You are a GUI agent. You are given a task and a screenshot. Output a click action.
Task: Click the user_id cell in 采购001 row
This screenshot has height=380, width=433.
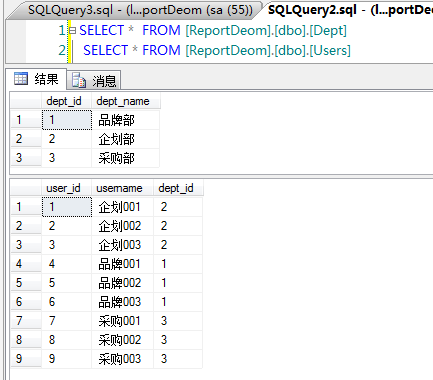coord(67,321)
